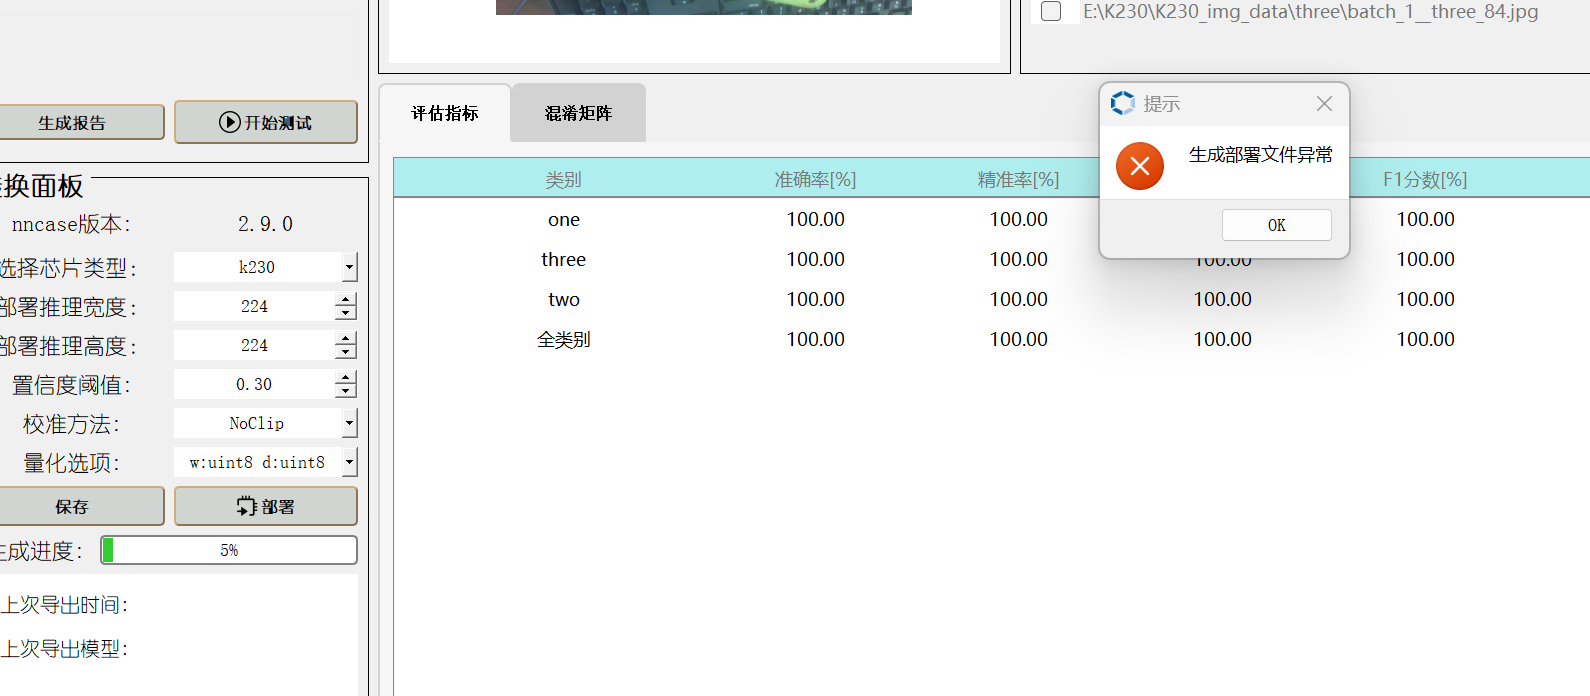Check the batch_1__three_84.jpg checkbox

pyautogui.click(x=1051, y=12)
